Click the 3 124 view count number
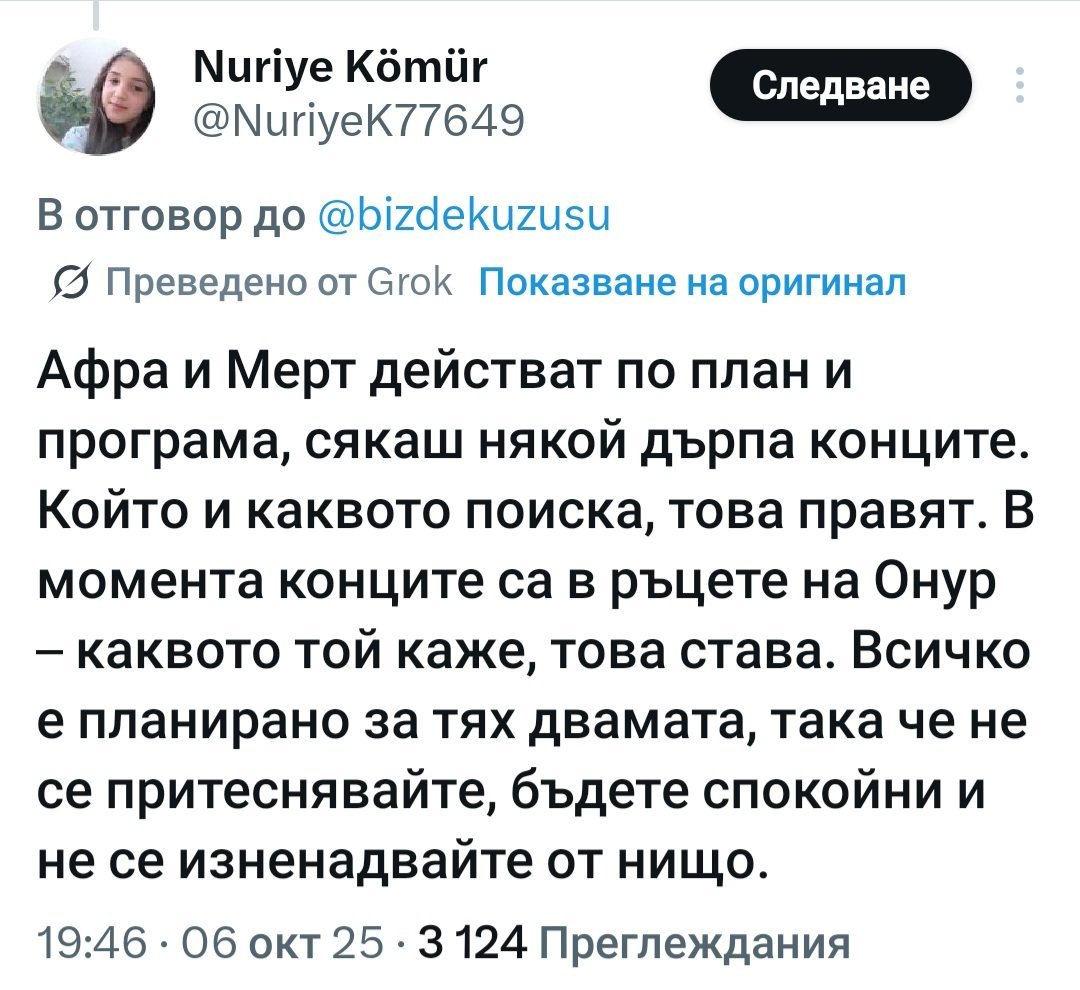The width and height of the screenshot is (1080, 990). (472, 943)
